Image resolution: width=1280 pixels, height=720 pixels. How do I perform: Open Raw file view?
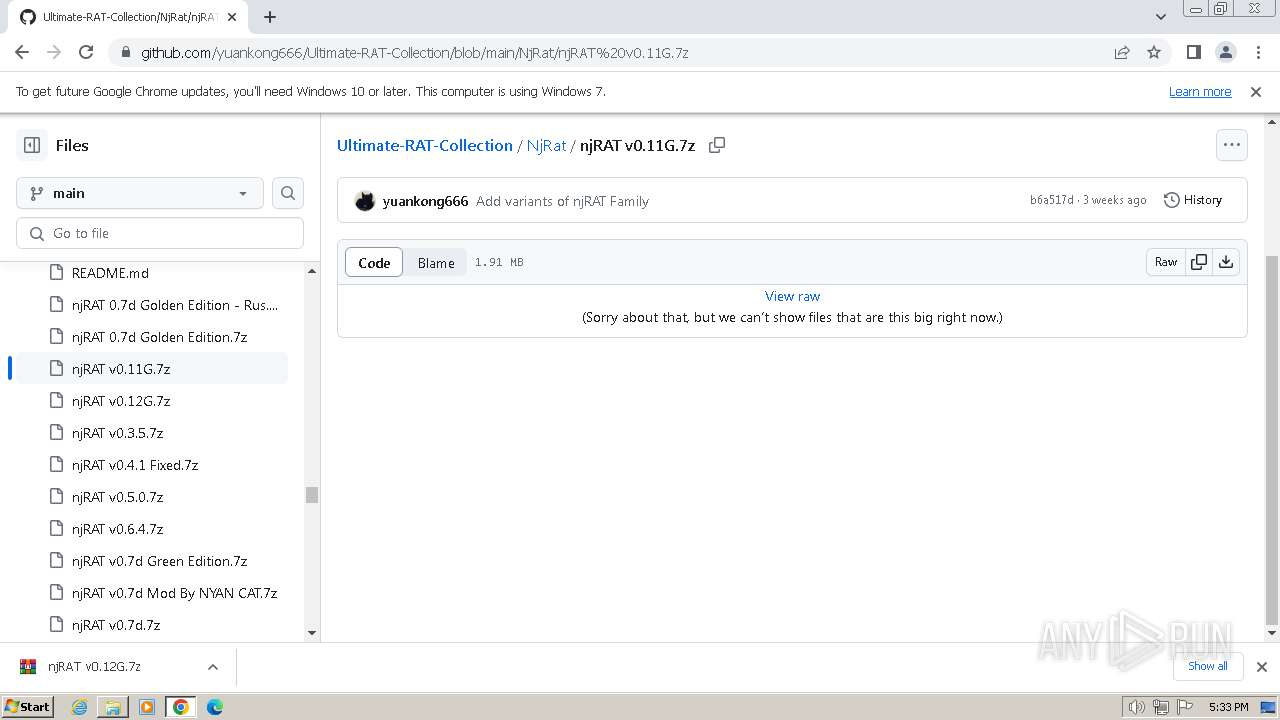click(x=1166, y=262)
